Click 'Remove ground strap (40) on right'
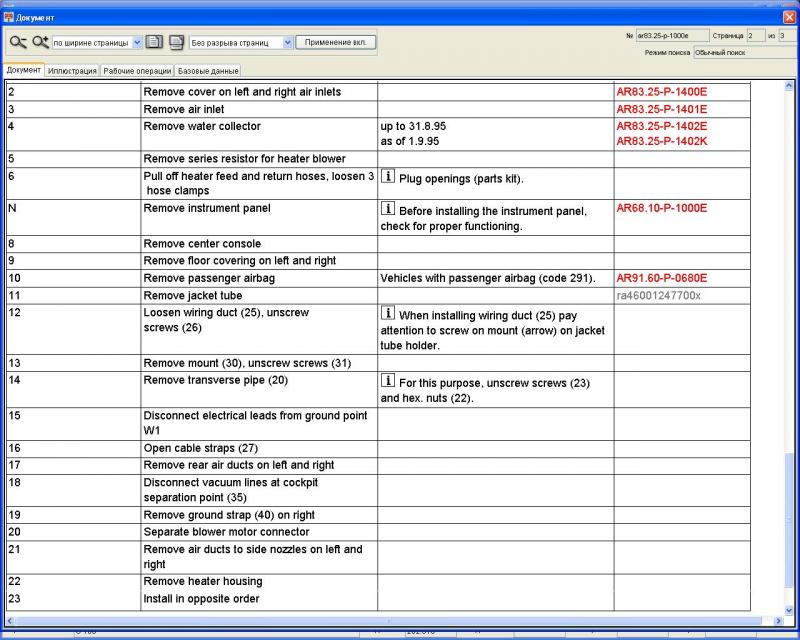 tap(229, 515)
